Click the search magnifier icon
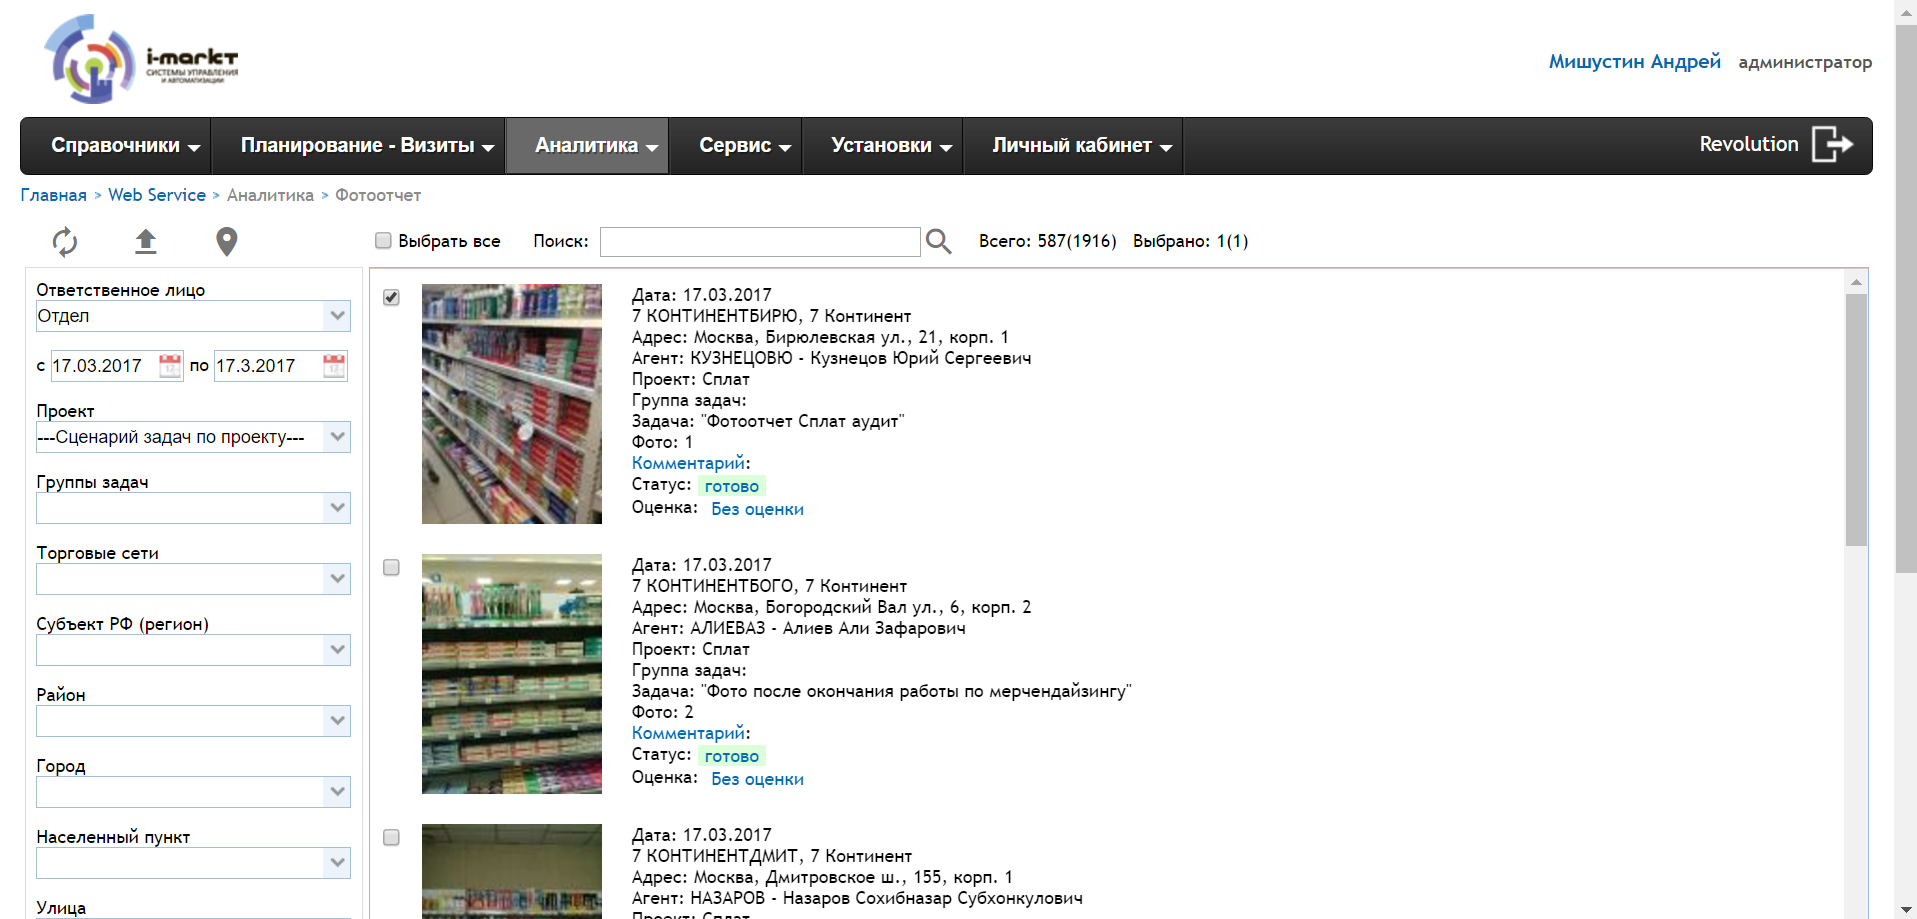Screen dimensions: 1917x919 938,241
